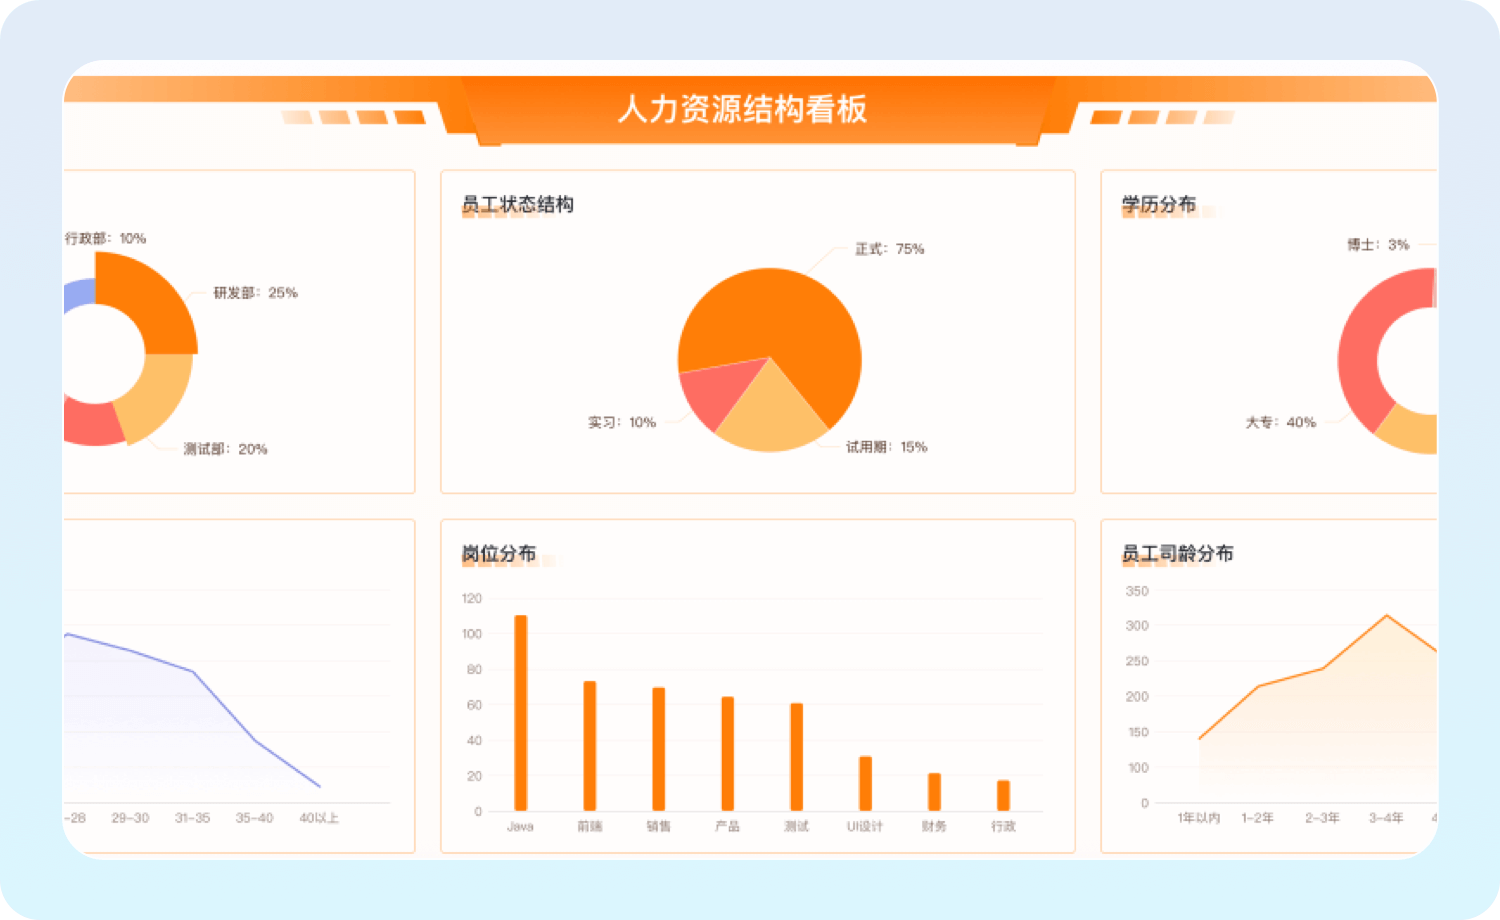Image resolution: width=1500 pixels, height=920 pixels.
Task: Click the 产品 bar in the bar chart
Action: tap(727, 754)
